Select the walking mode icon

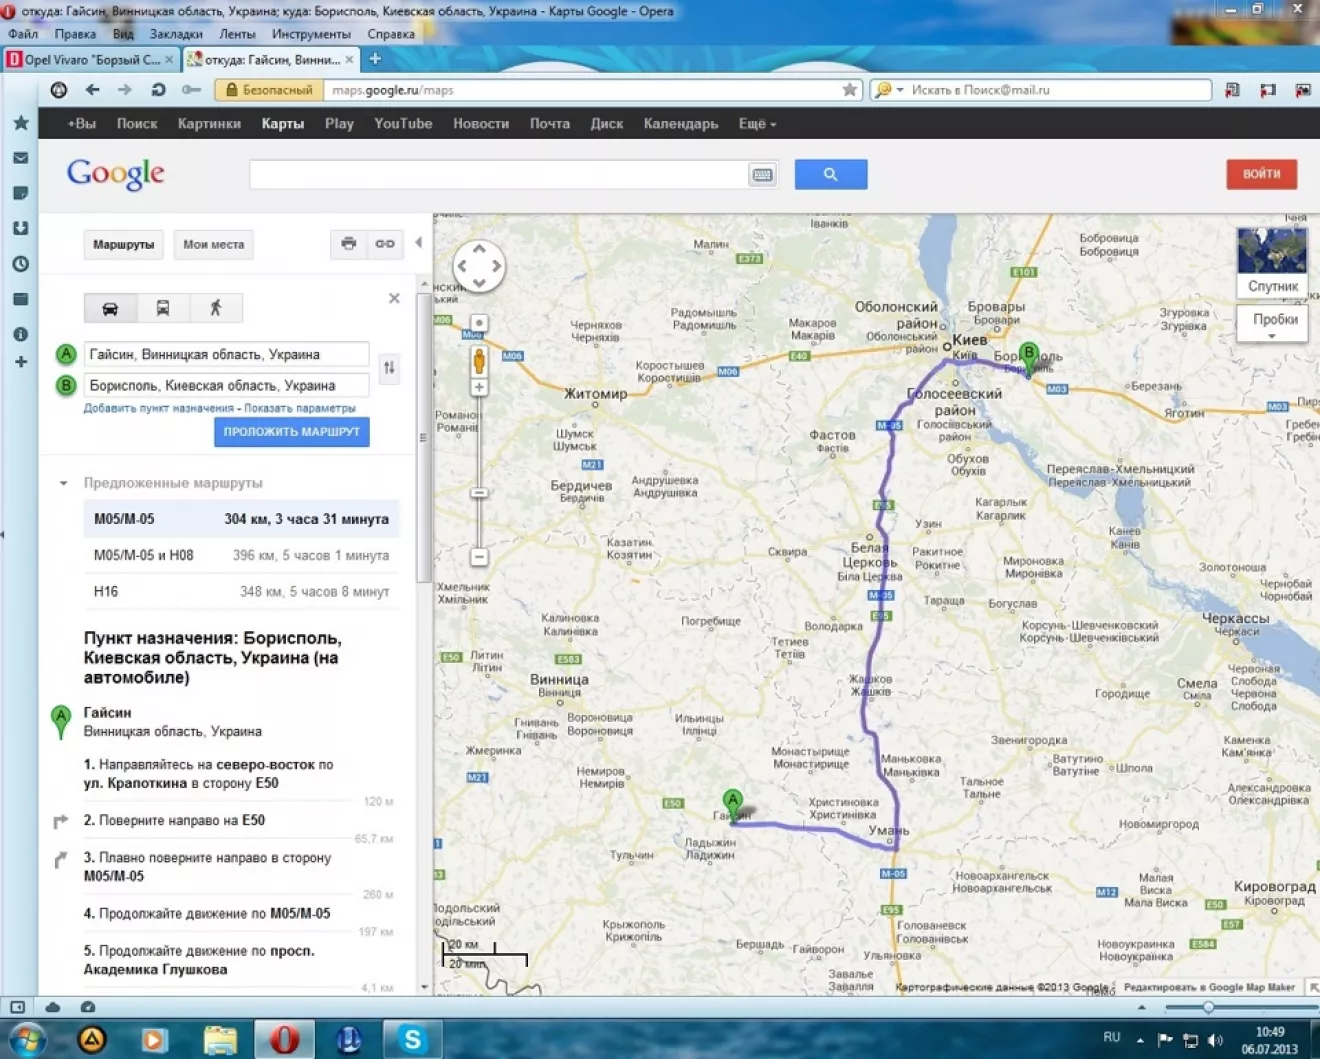pos(216,308)
